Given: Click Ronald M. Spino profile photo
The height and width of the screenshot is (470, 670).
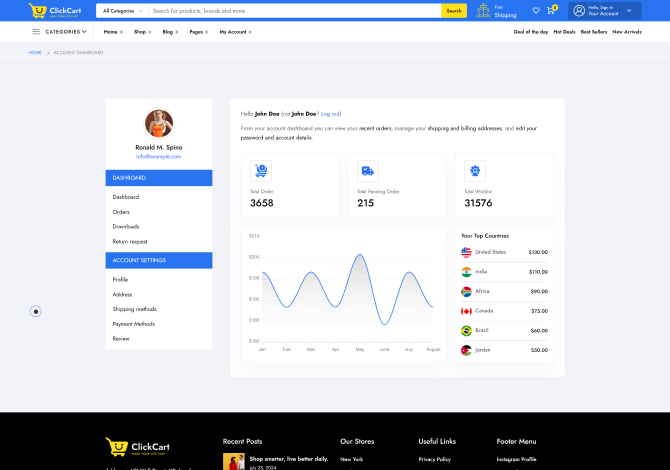Looking at the screenshot, I should tap(158, 123).
